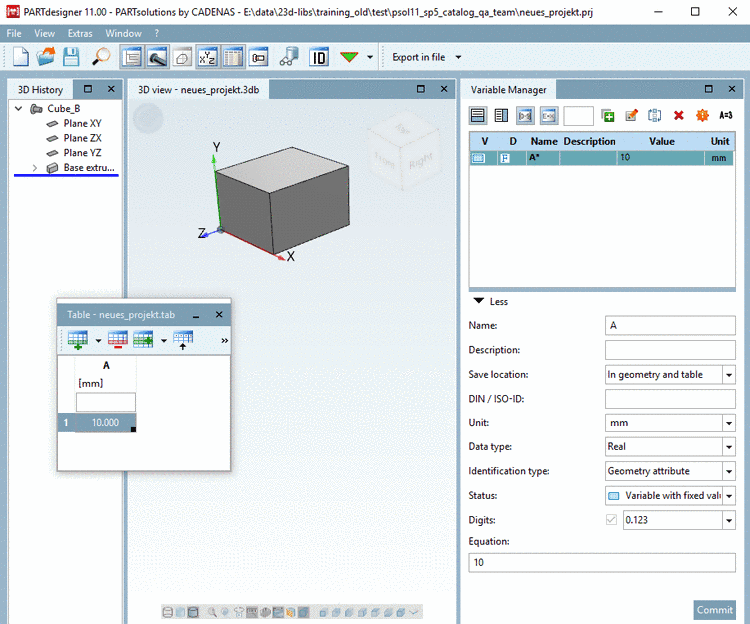Add new variable with green plus icon
Viewport: 750px width, 624px height.
(607, 117)
